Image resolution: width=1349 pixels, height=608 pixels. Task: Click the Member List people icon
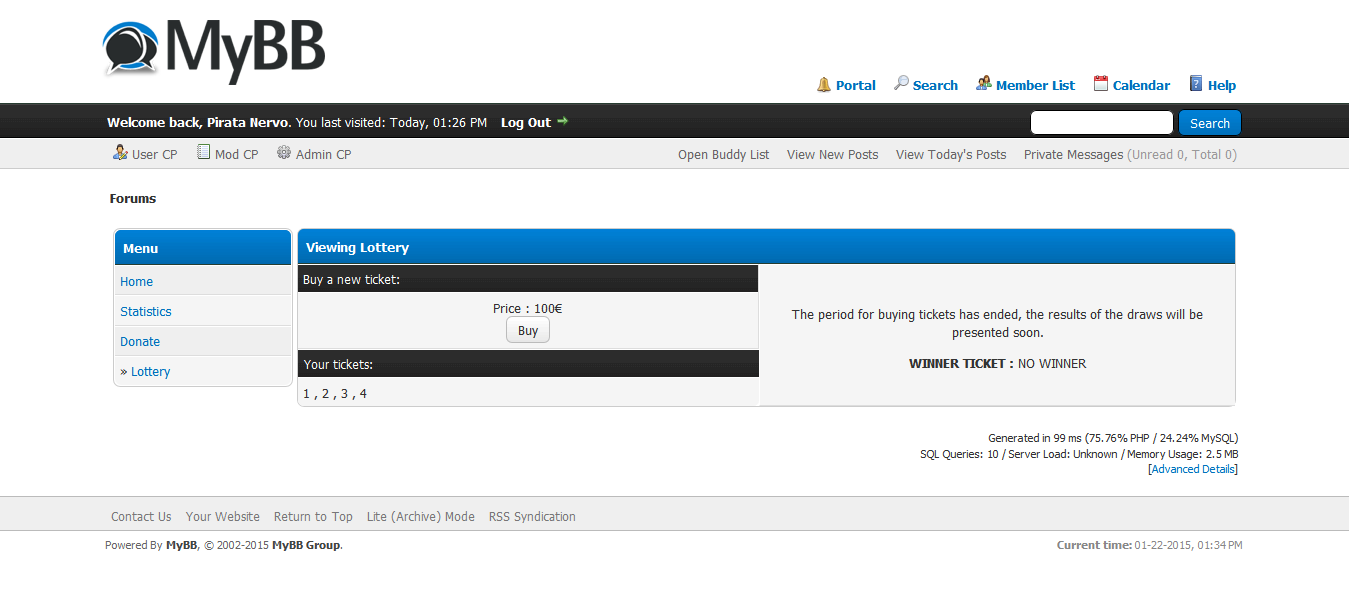[x=984, y=83]
